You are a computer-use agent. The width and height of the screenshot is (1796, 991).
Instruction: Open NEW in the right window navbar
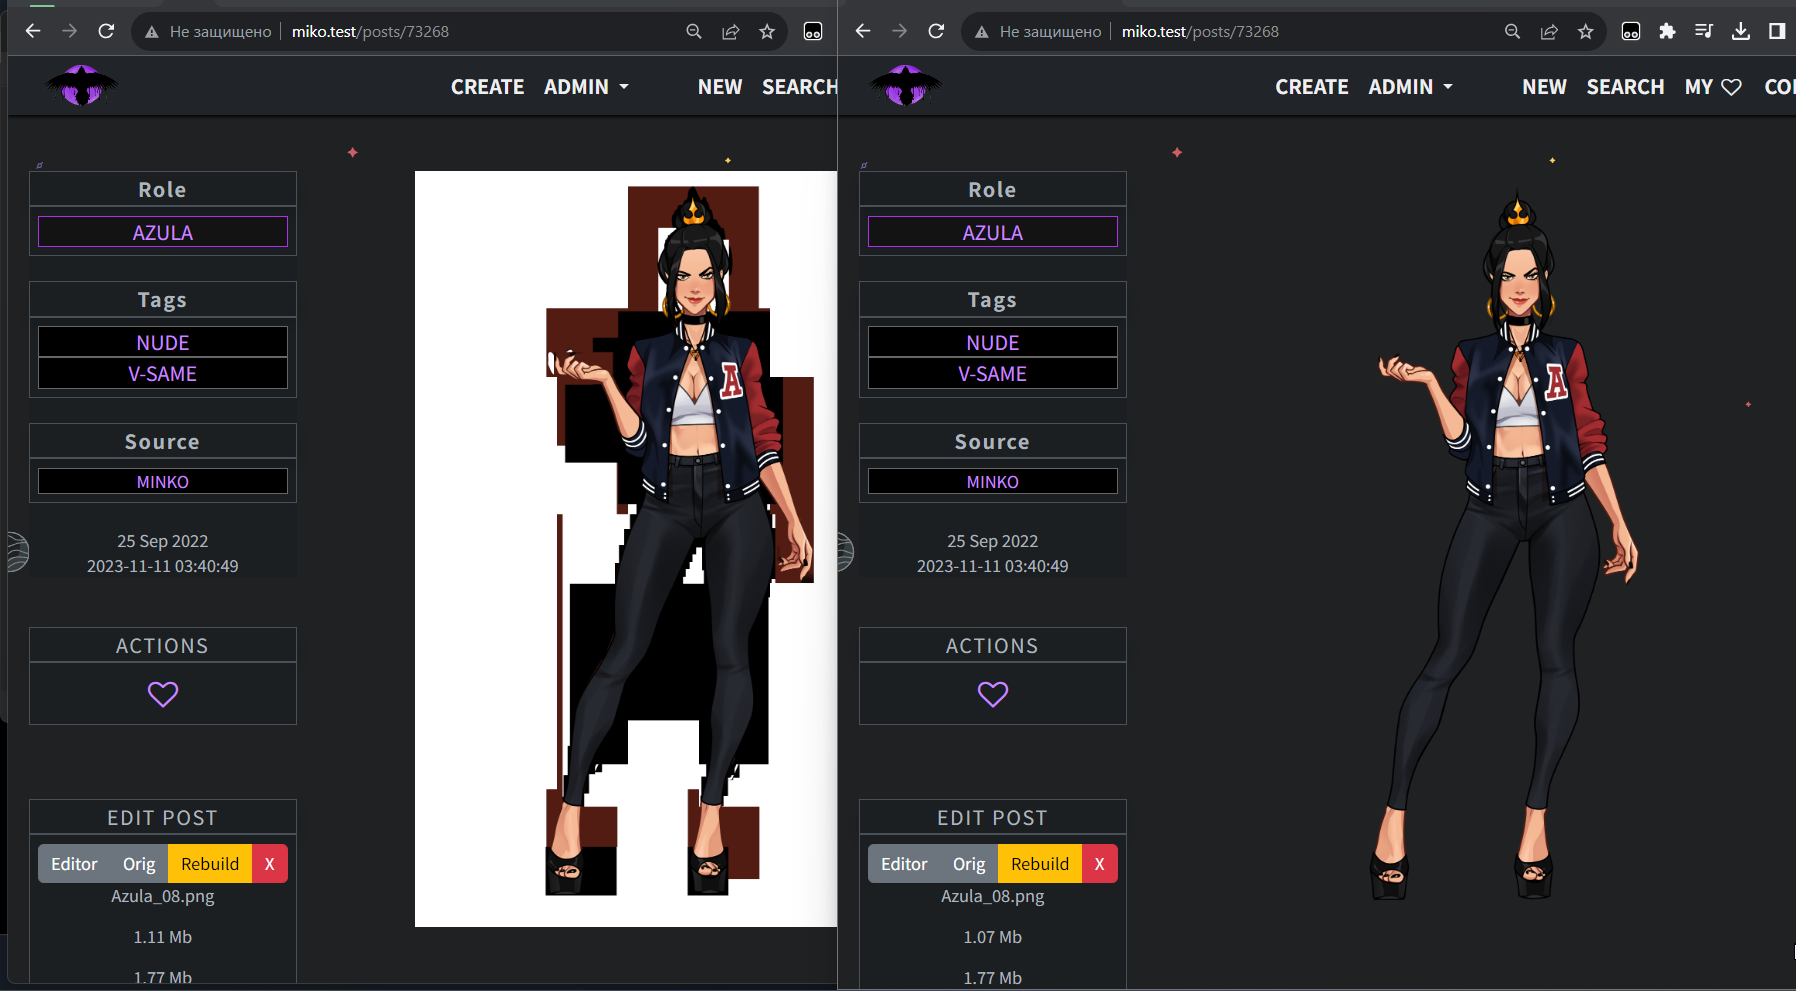1544,87
